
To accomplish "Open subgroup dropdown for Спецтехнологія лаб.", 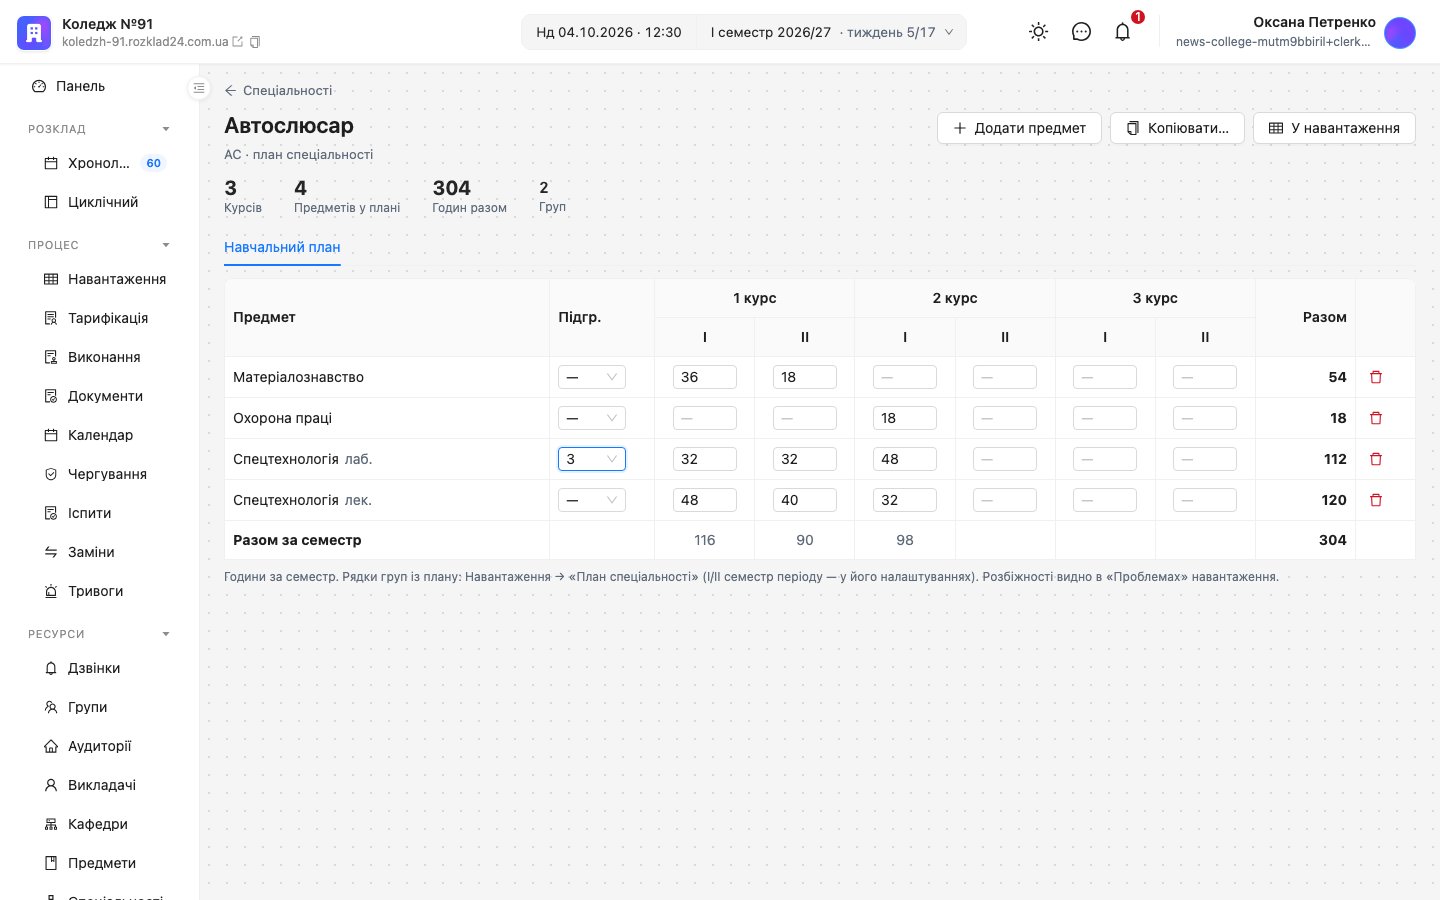I will point(592,459).
